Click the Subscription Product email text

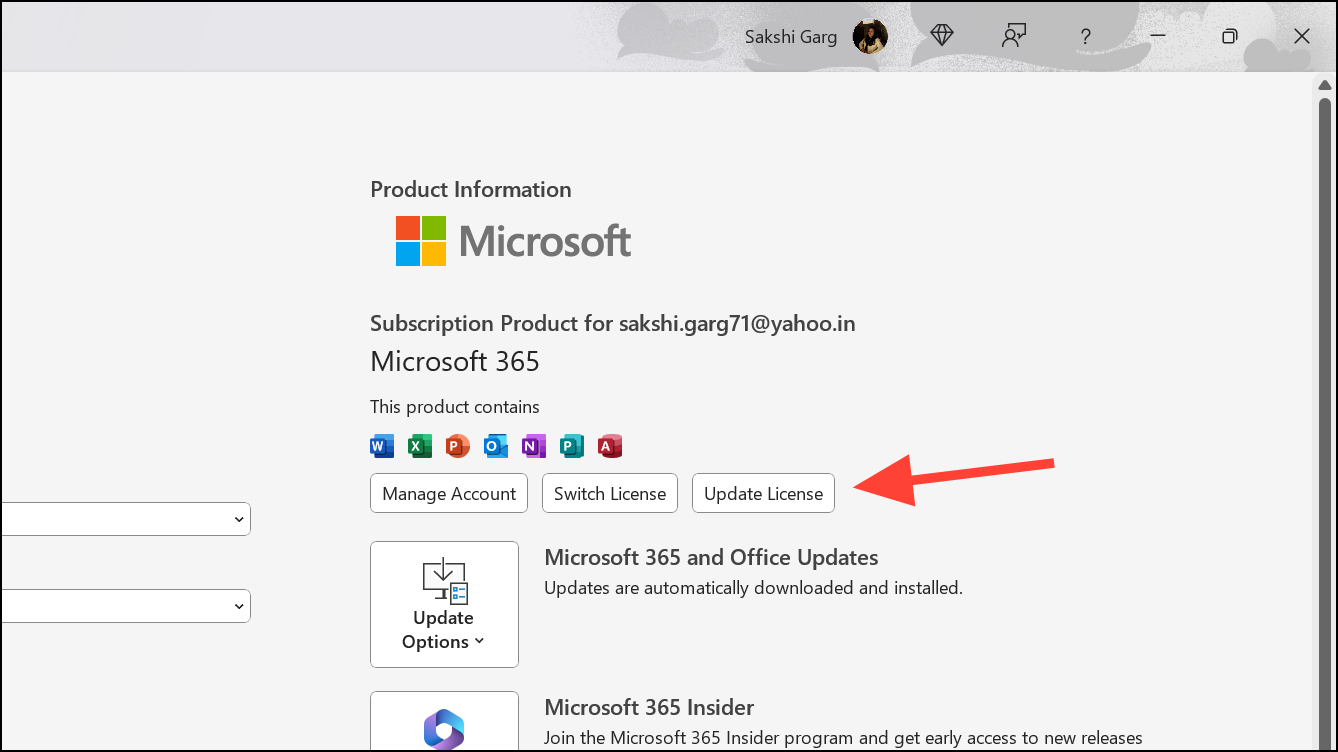[x=613, y=324]
